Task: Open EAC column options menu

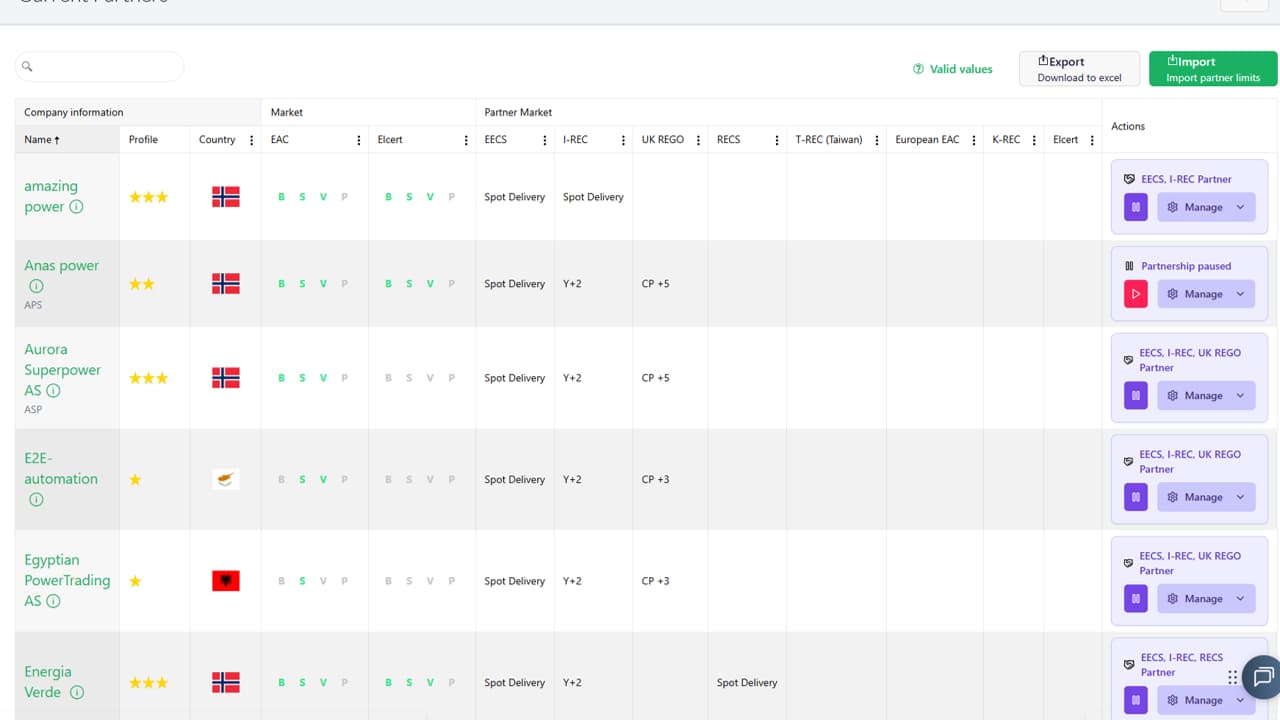Action: pyautogui.click(x=359, y=140)
